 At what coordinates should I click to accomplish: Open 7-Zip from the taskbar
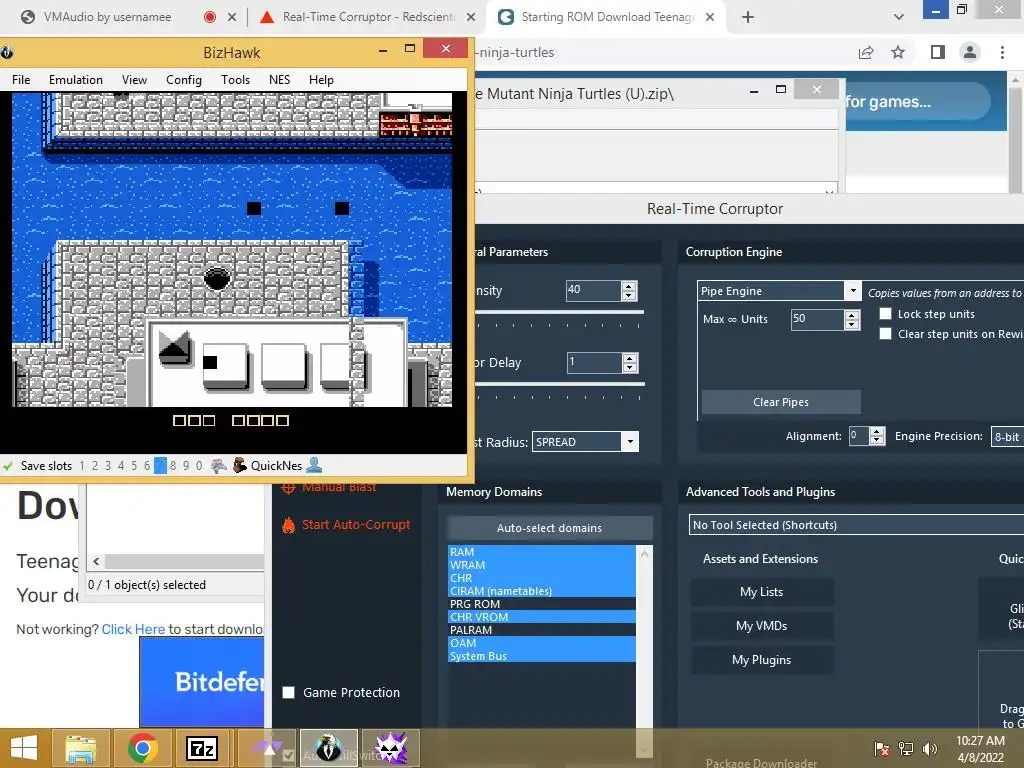[x=202, y=748]
